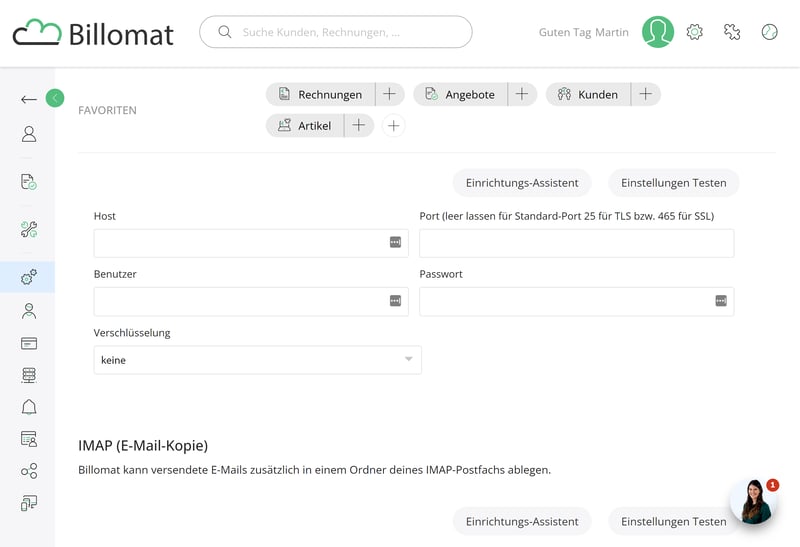Open the wrench tools sidebar icon

(29, 230)
